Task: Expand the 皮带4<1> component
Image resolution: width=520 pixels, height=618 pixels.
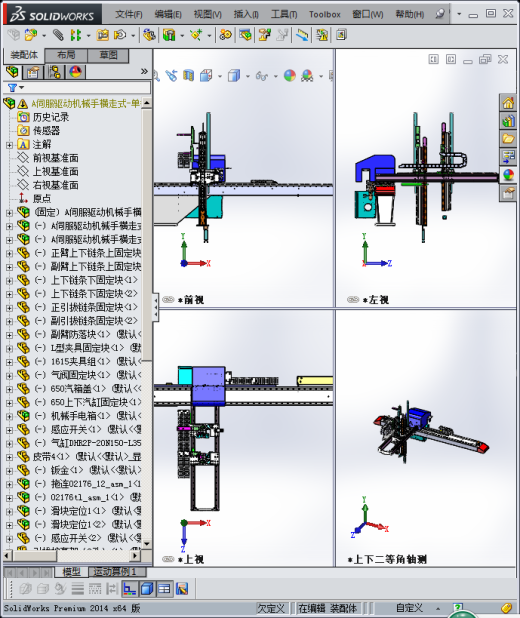Action: click(x=9, y=457)
